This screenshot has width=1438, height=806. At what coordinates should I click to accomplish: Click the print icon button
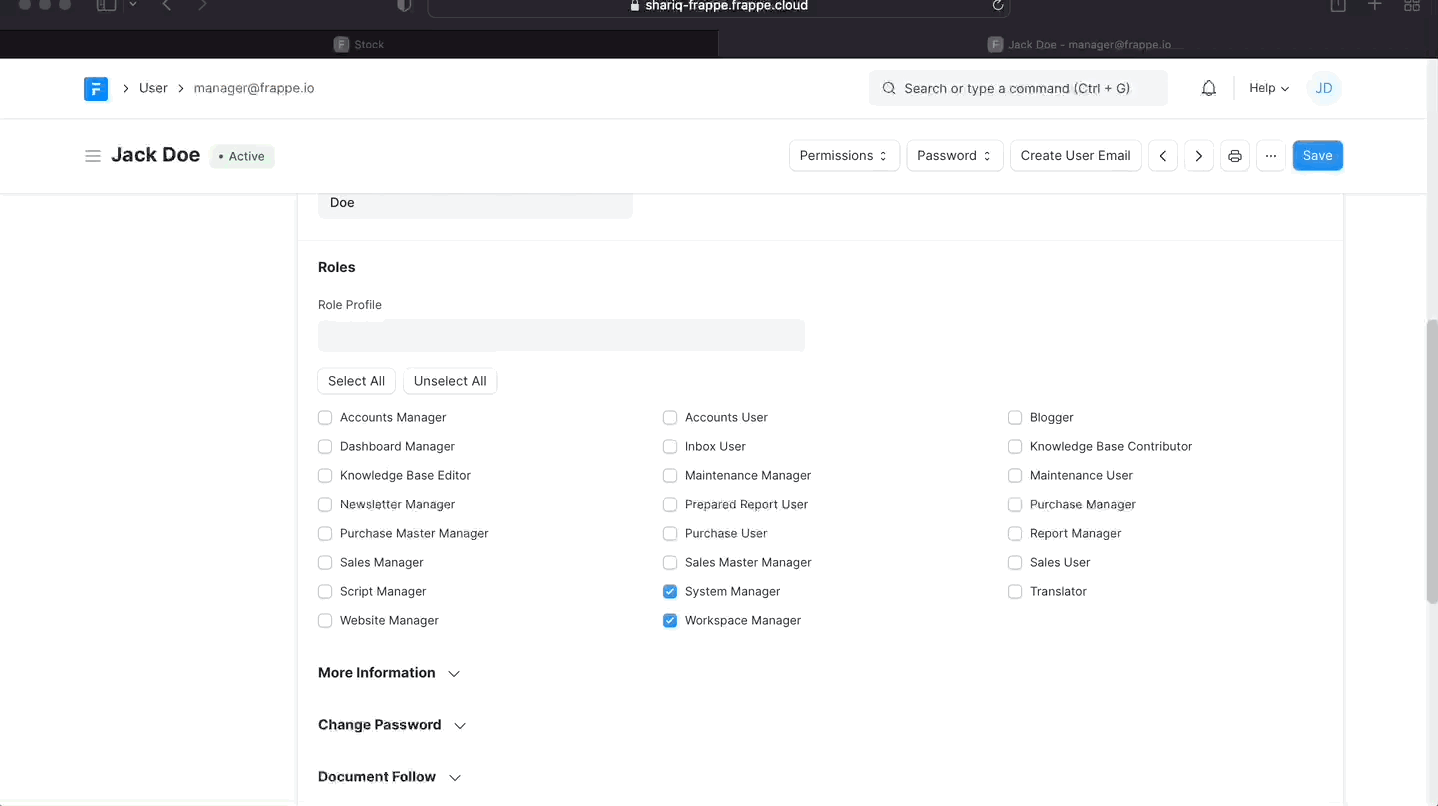click(x=1235, y=156)
